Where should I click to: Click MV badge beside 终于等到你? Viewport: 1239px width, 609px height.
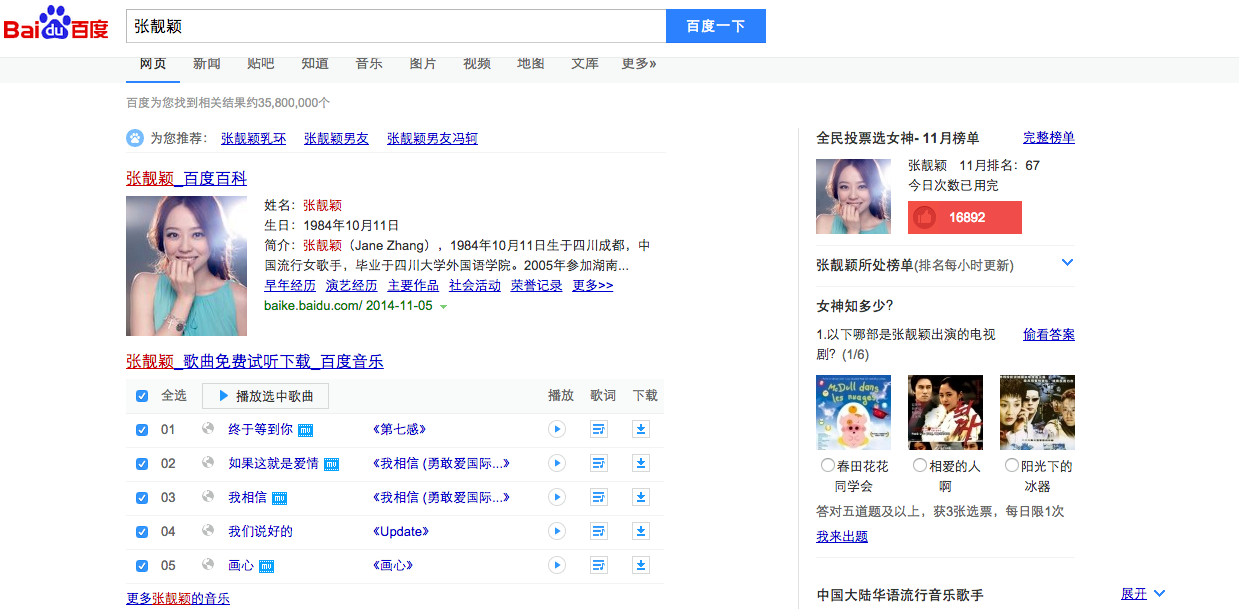point(306,430)
